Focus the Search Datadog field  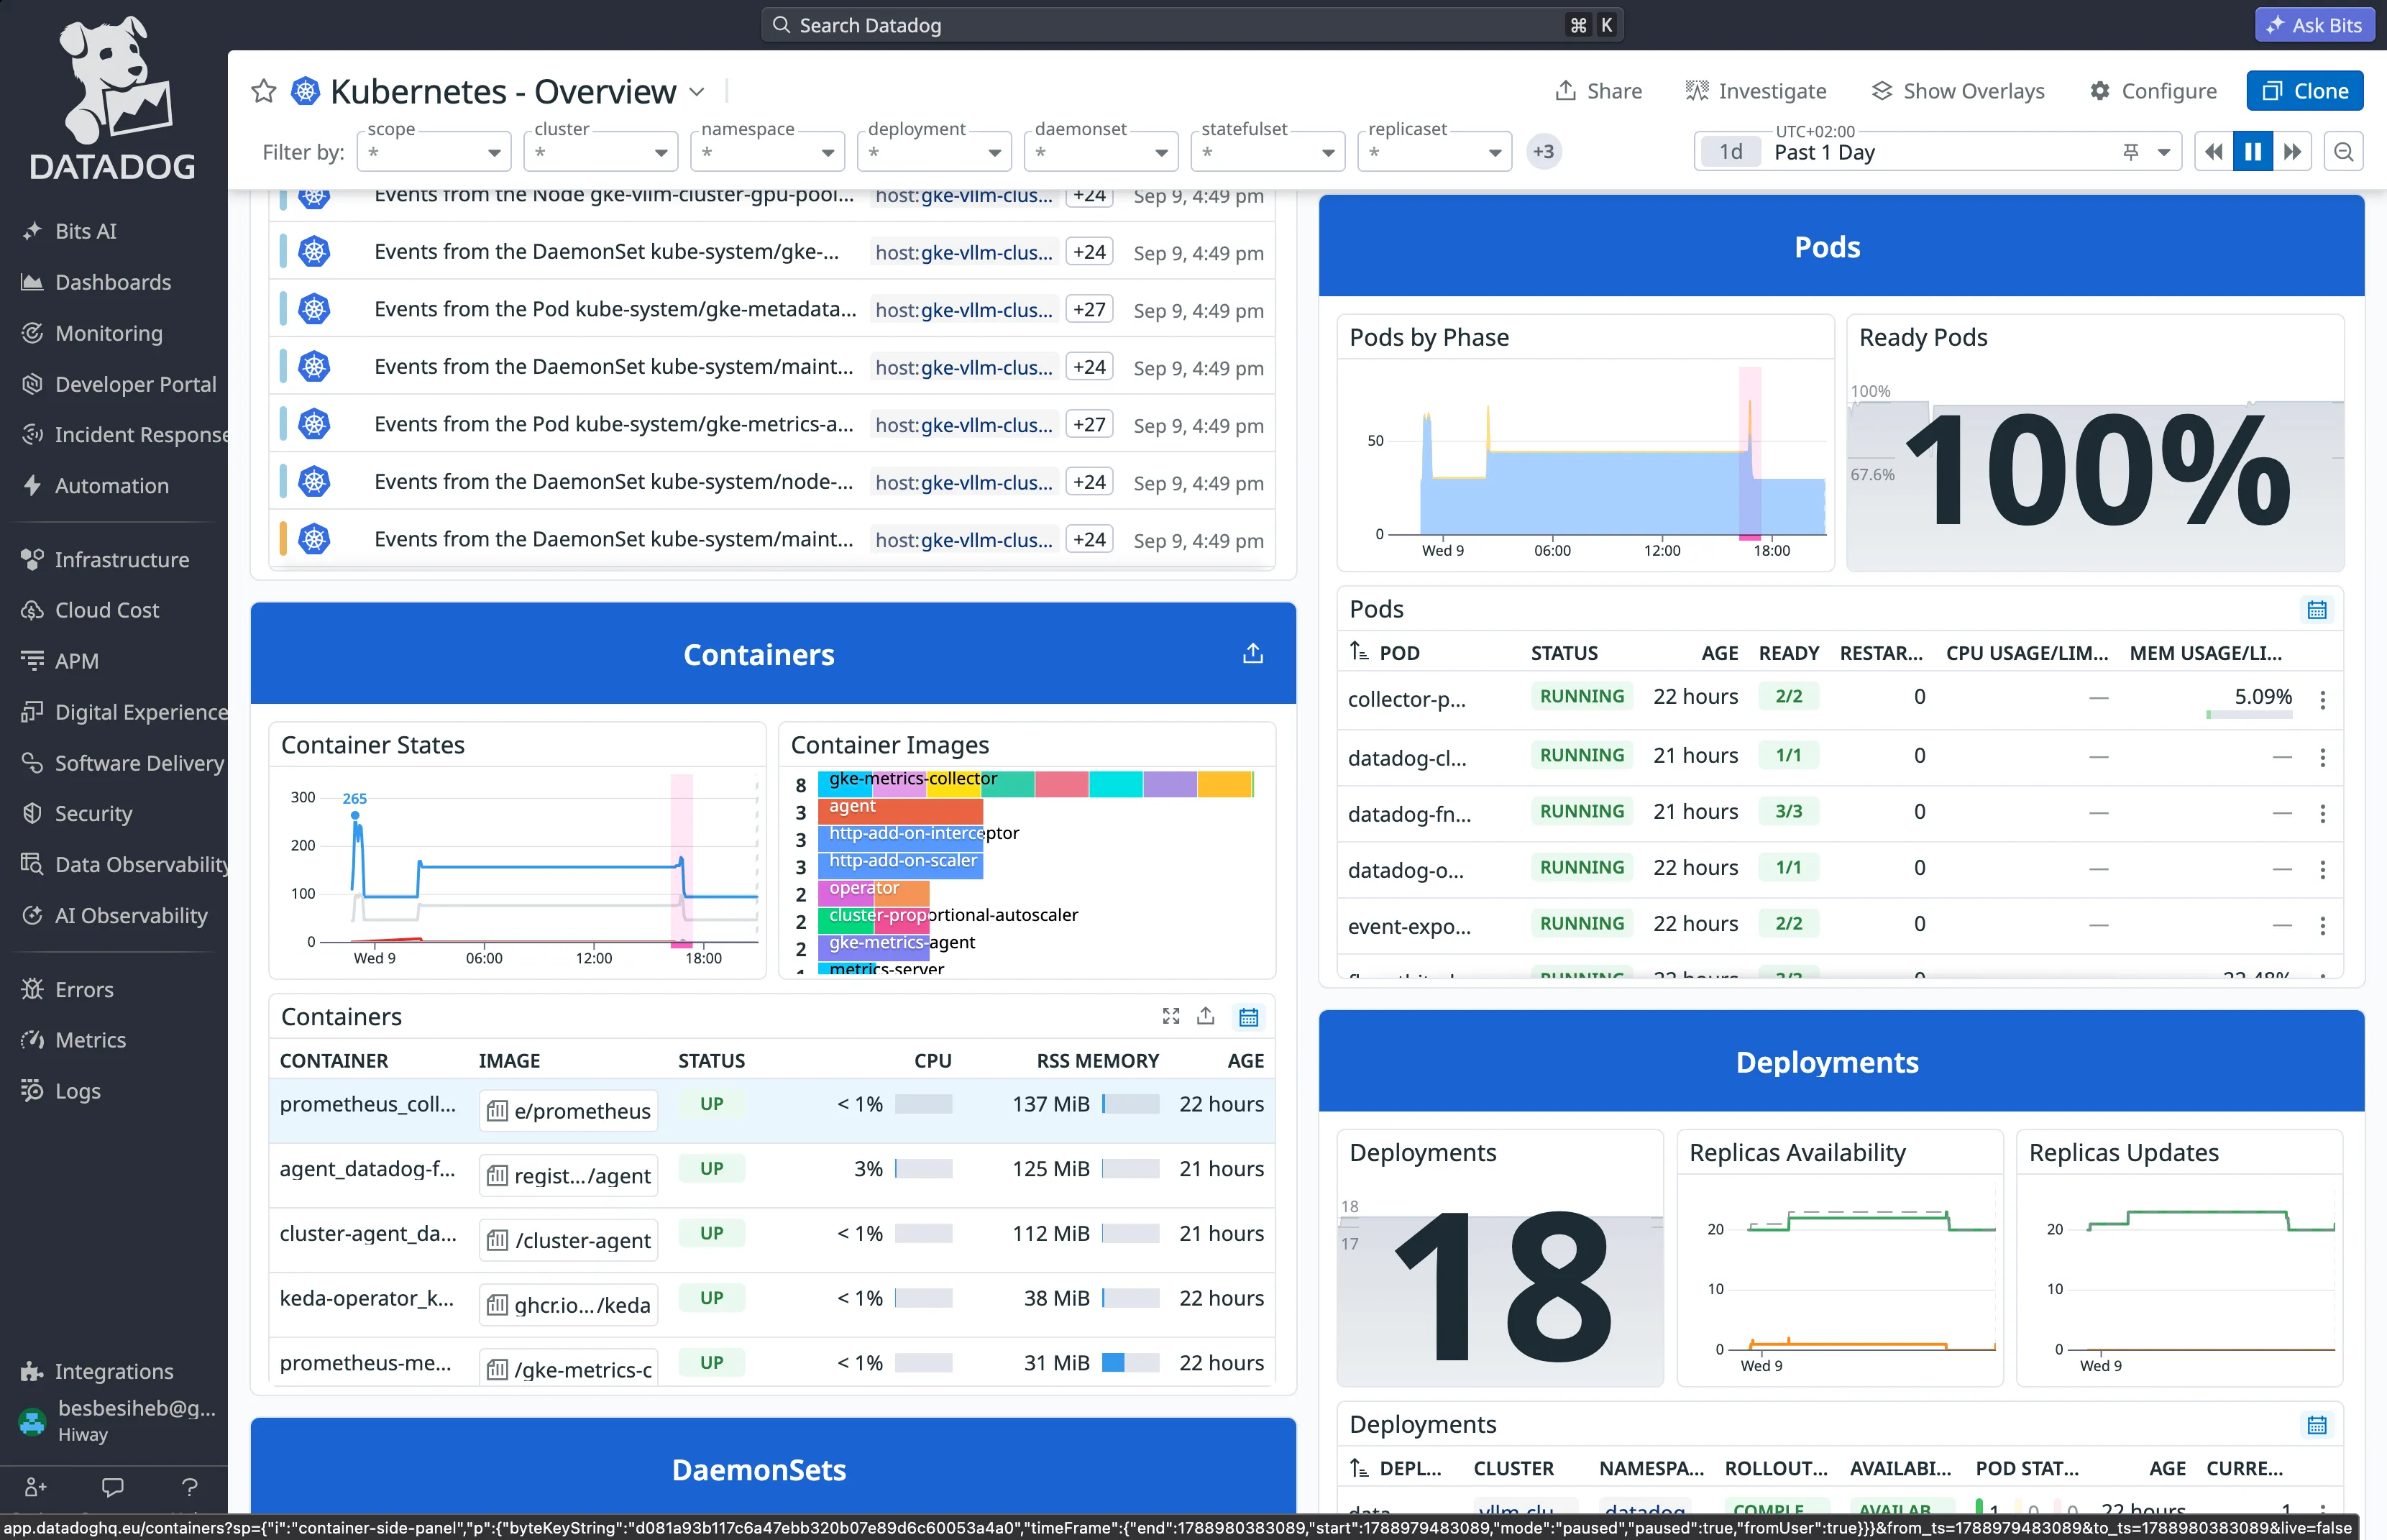coord(1191,25)
